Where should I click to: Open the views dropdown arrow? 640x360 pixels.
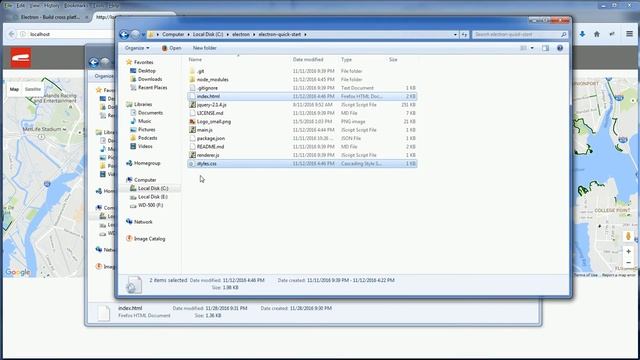532,48
